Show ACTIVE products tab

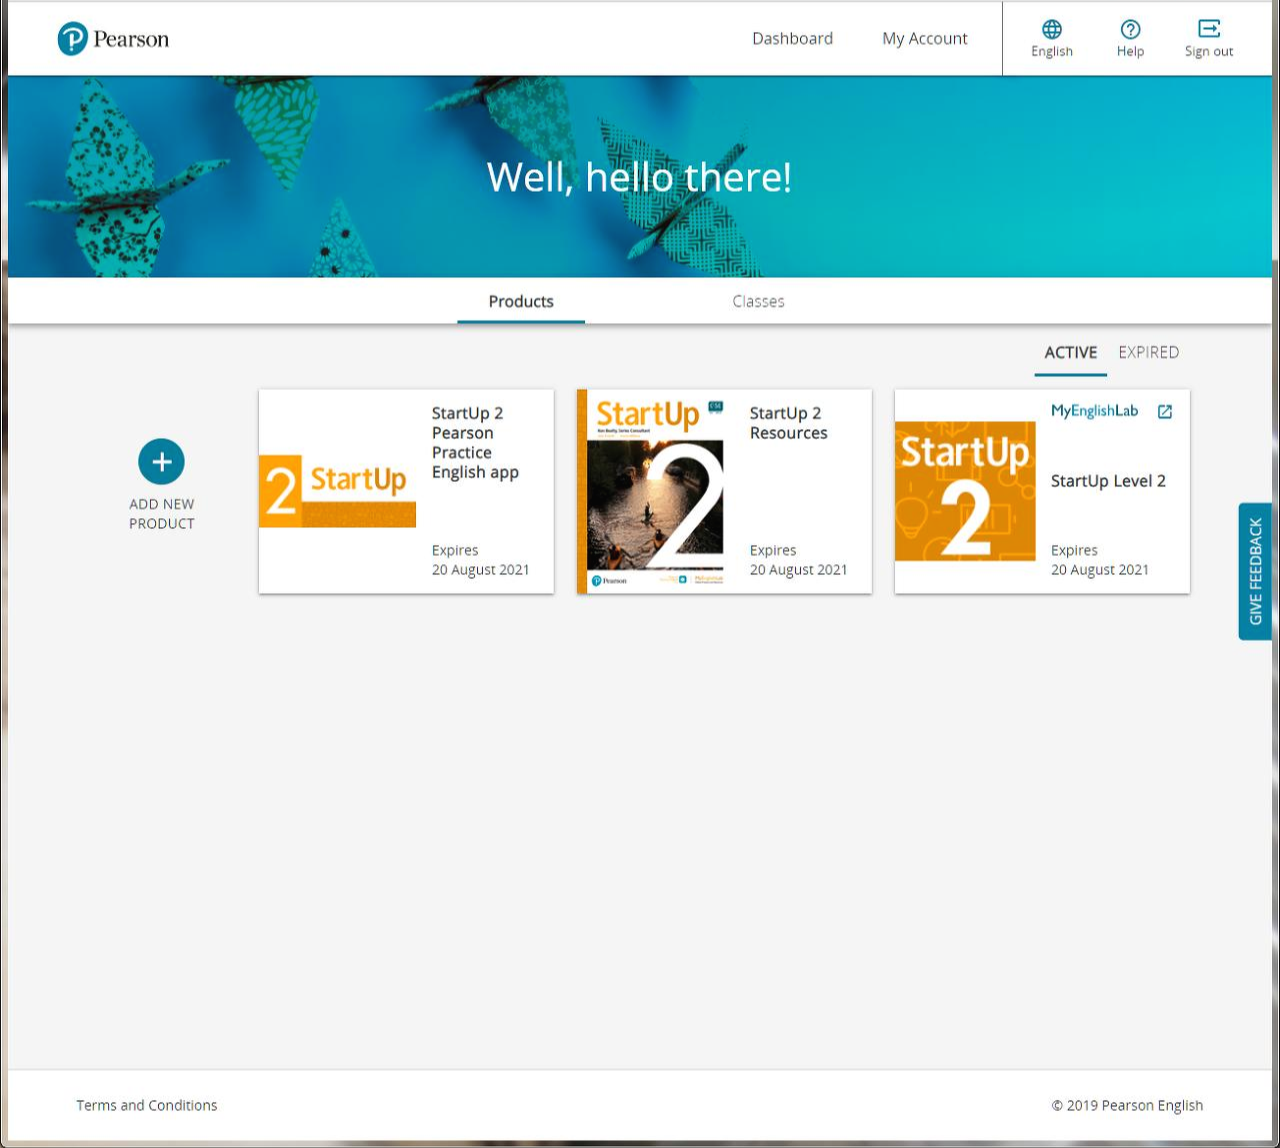pyautogui.click(x=1071, y=353)
